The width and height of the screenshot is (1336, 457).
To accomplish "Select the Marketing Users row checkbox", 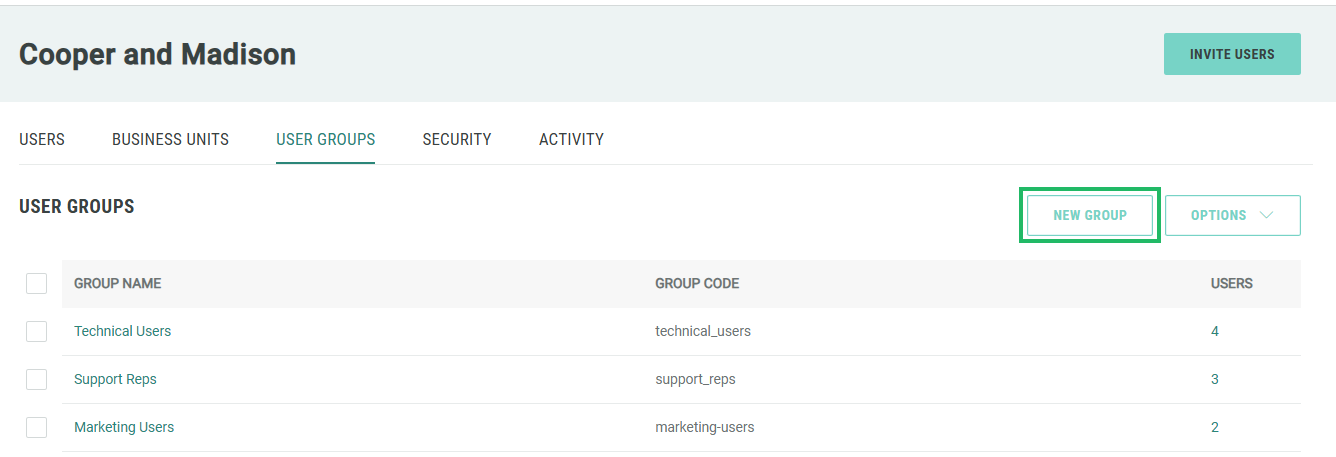I will click(37, 427).
